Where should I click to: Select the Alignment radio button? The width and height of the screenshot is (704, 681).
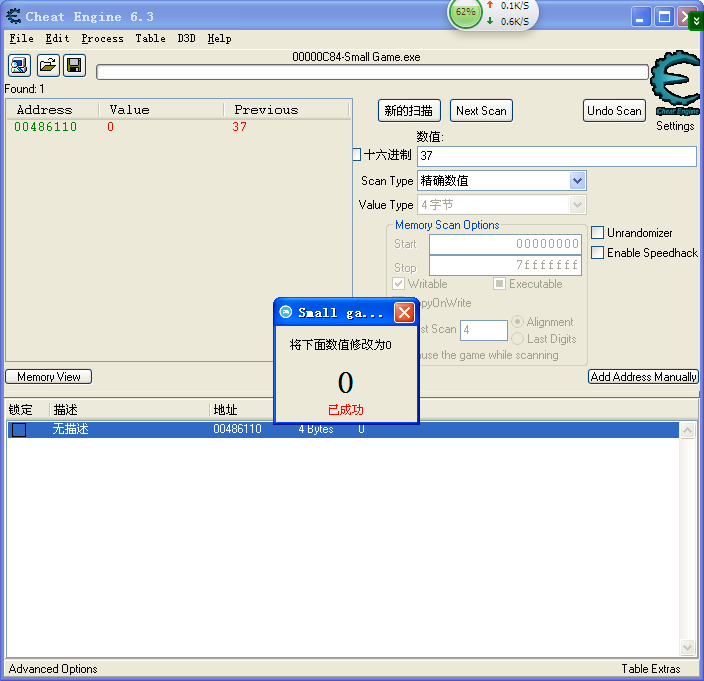517,321
